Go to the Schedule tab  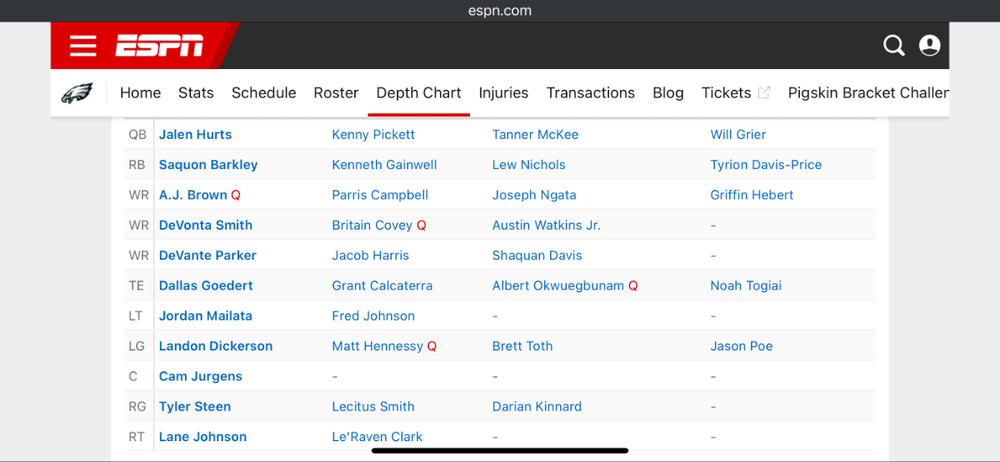[264, 93]
